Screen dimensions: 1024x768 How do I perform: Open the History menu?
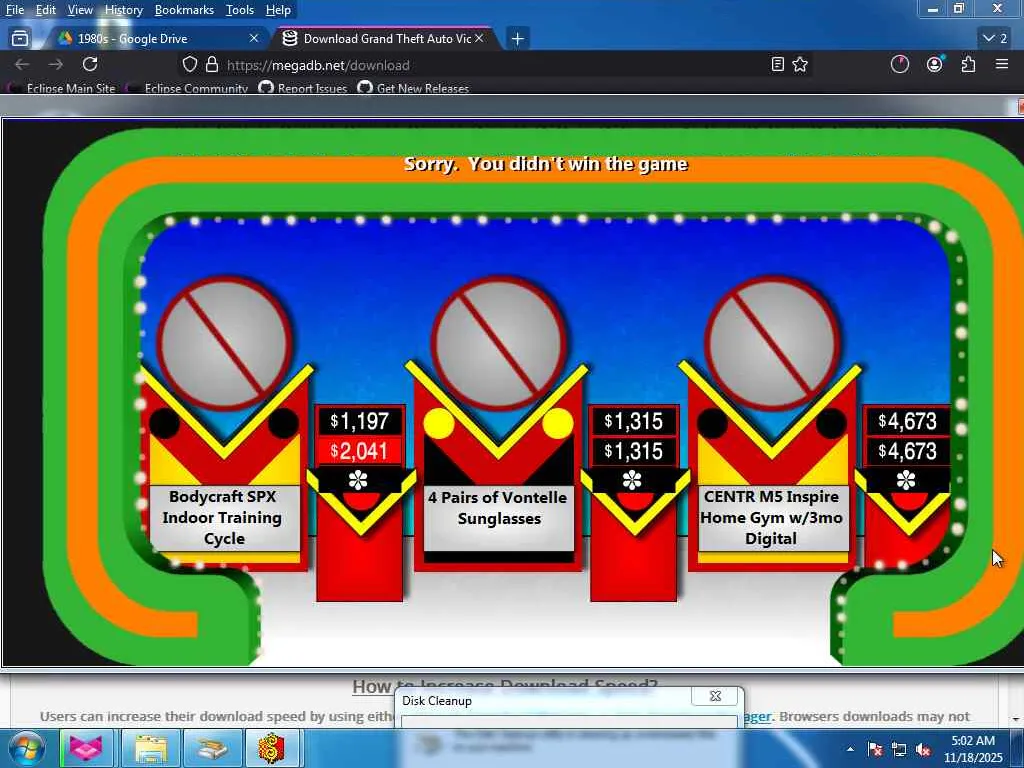pyautogui.click(x=123, y=10)
